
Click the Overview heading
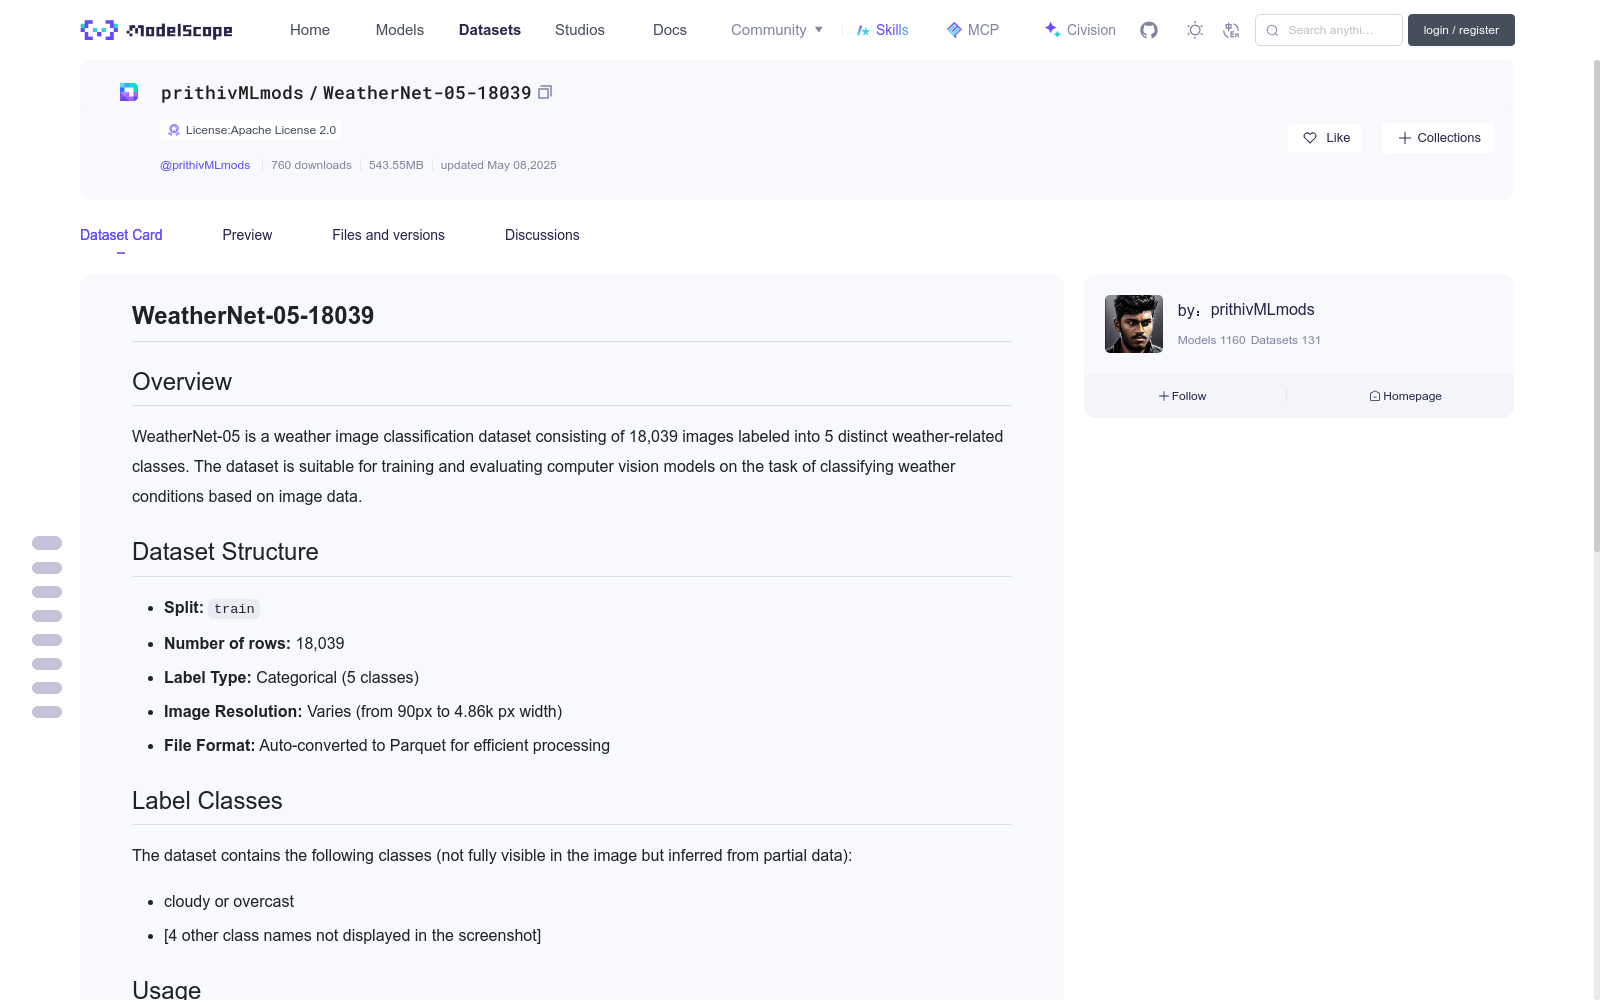[x=182, y=382]
